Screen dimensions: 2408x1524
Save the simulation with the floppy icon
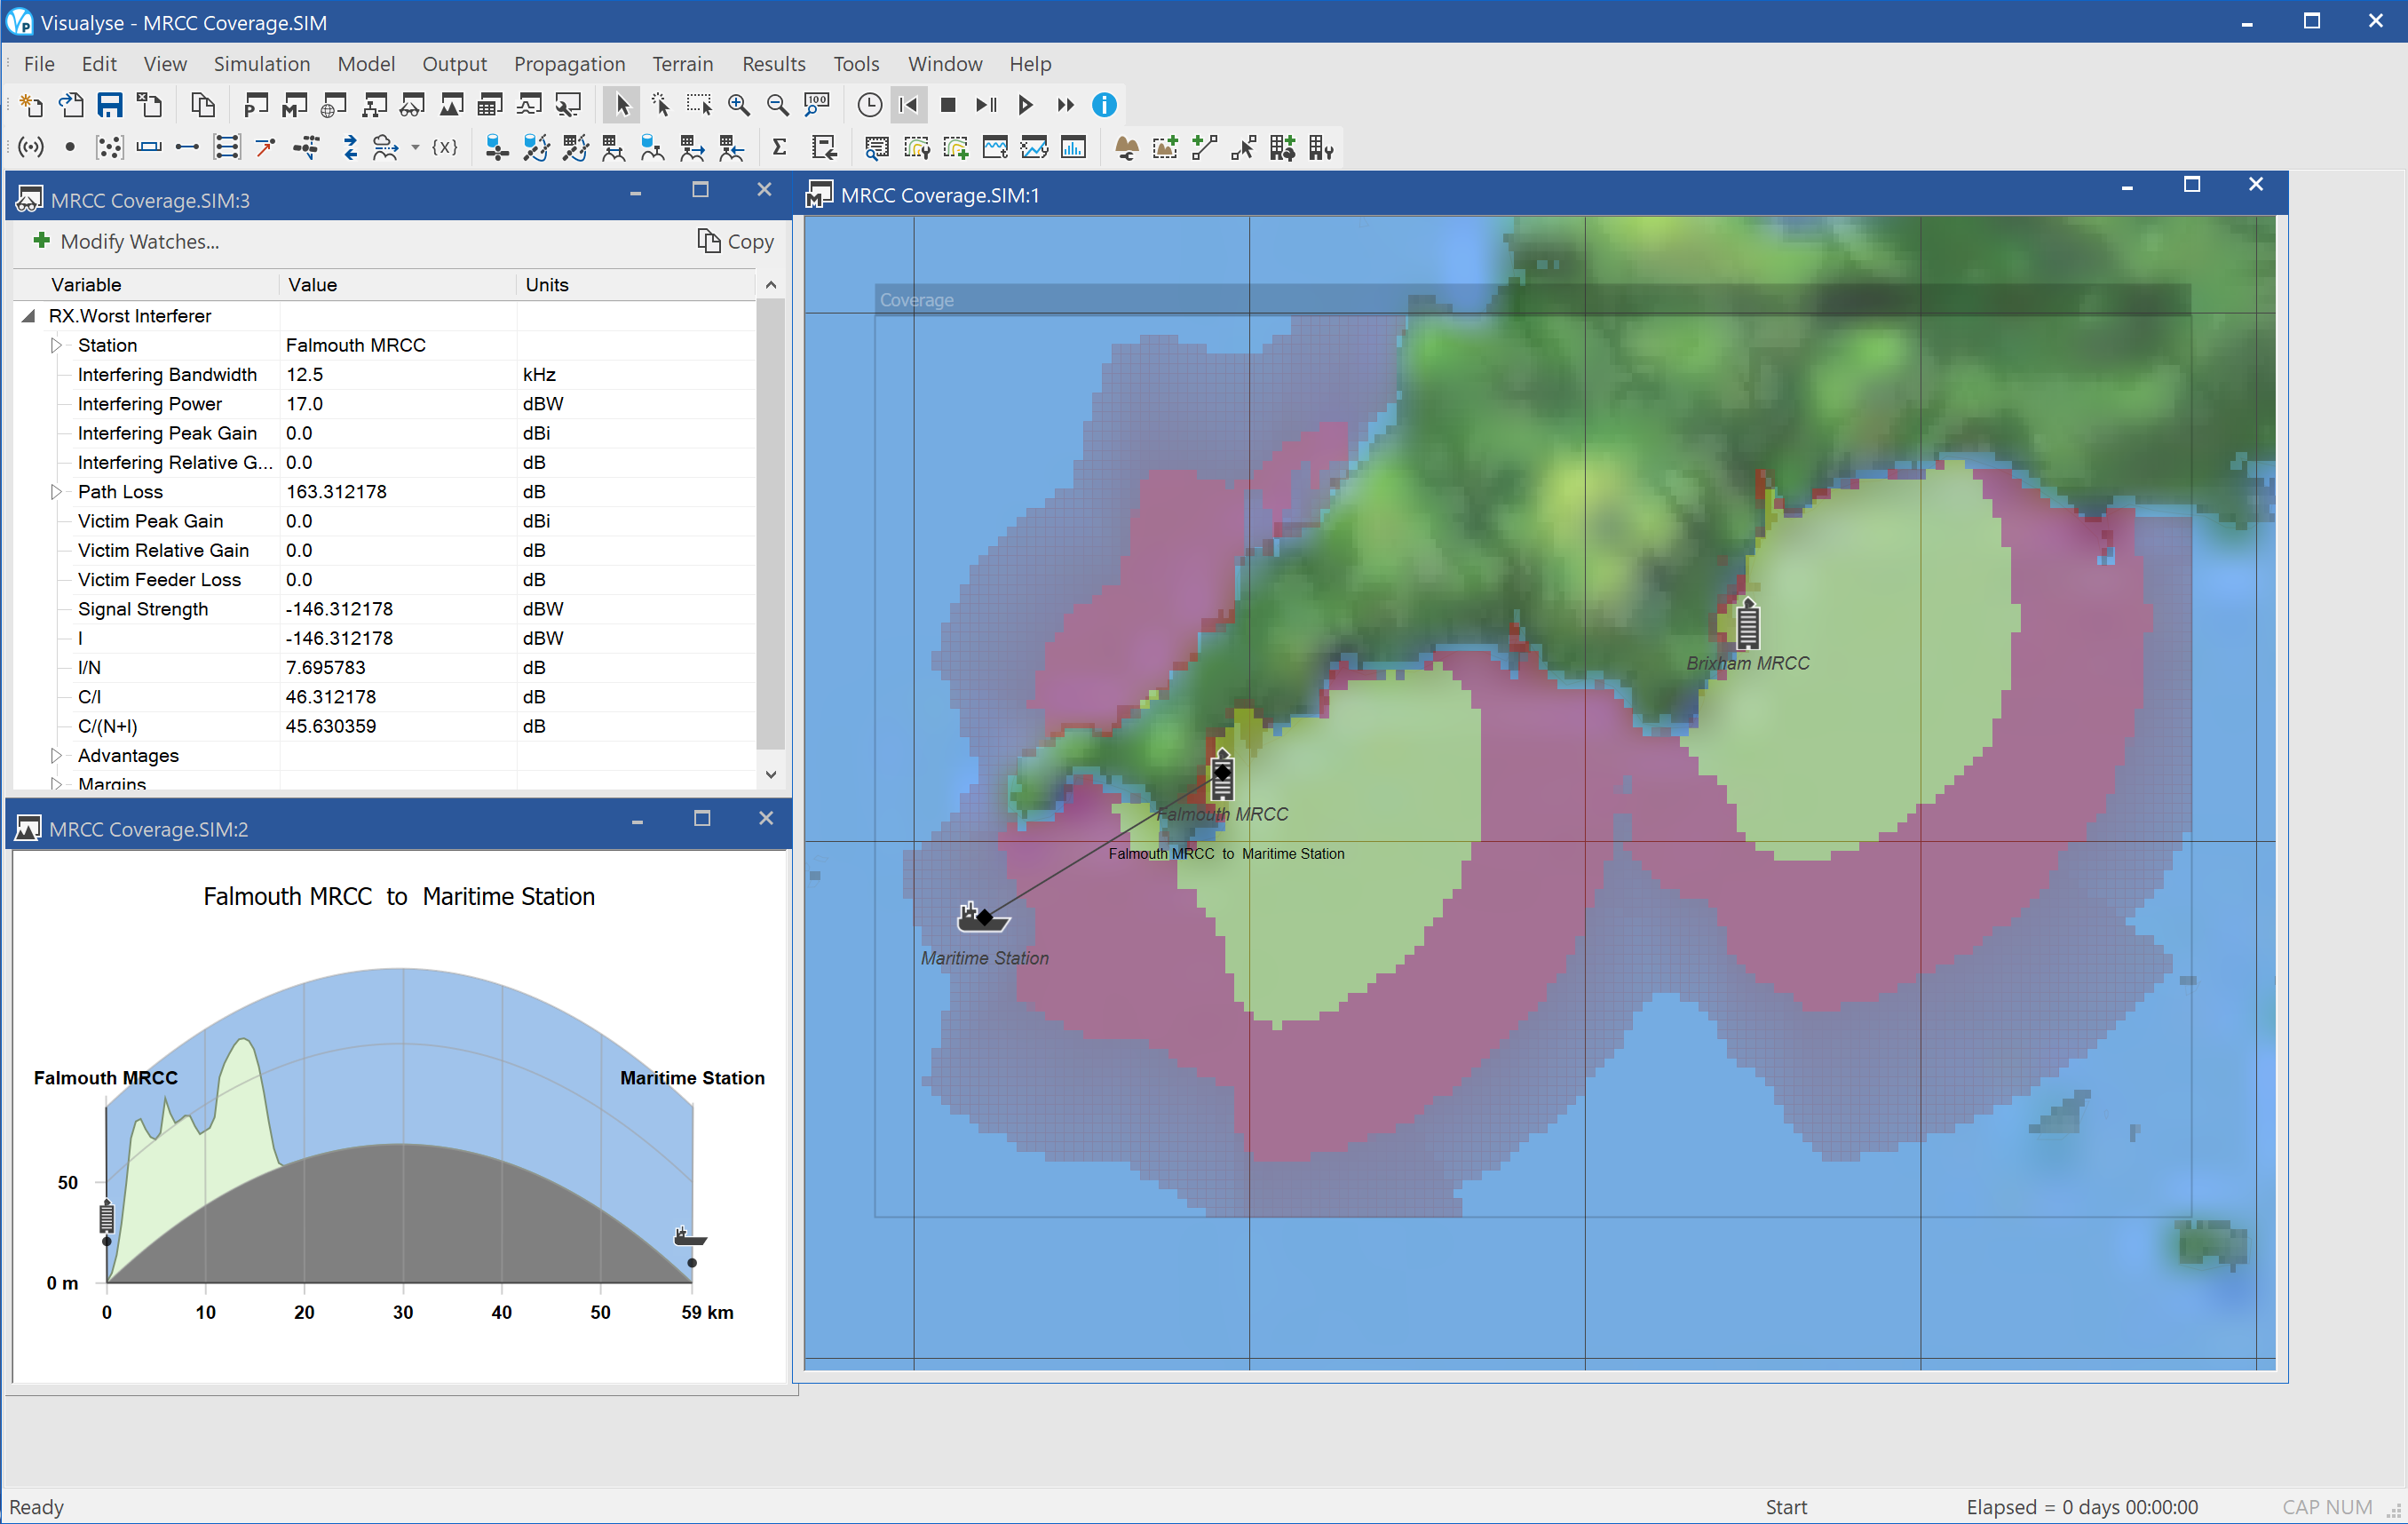110,105
